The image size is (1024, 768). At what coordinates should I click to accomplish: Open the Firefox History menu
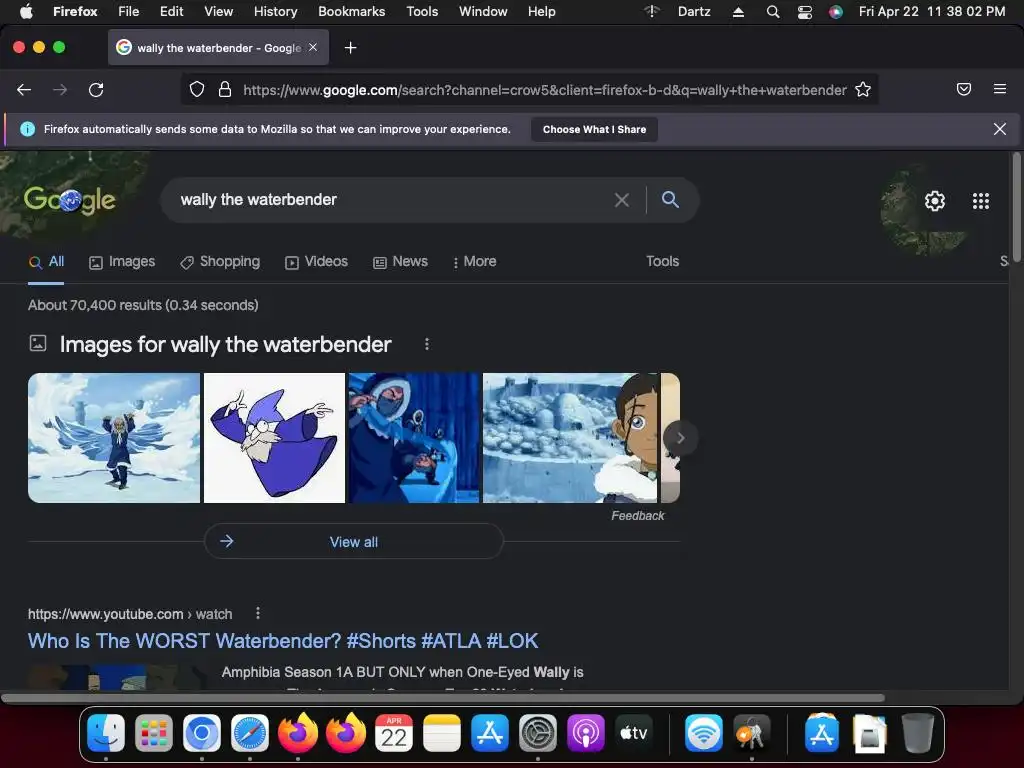(x=275, y=11)
